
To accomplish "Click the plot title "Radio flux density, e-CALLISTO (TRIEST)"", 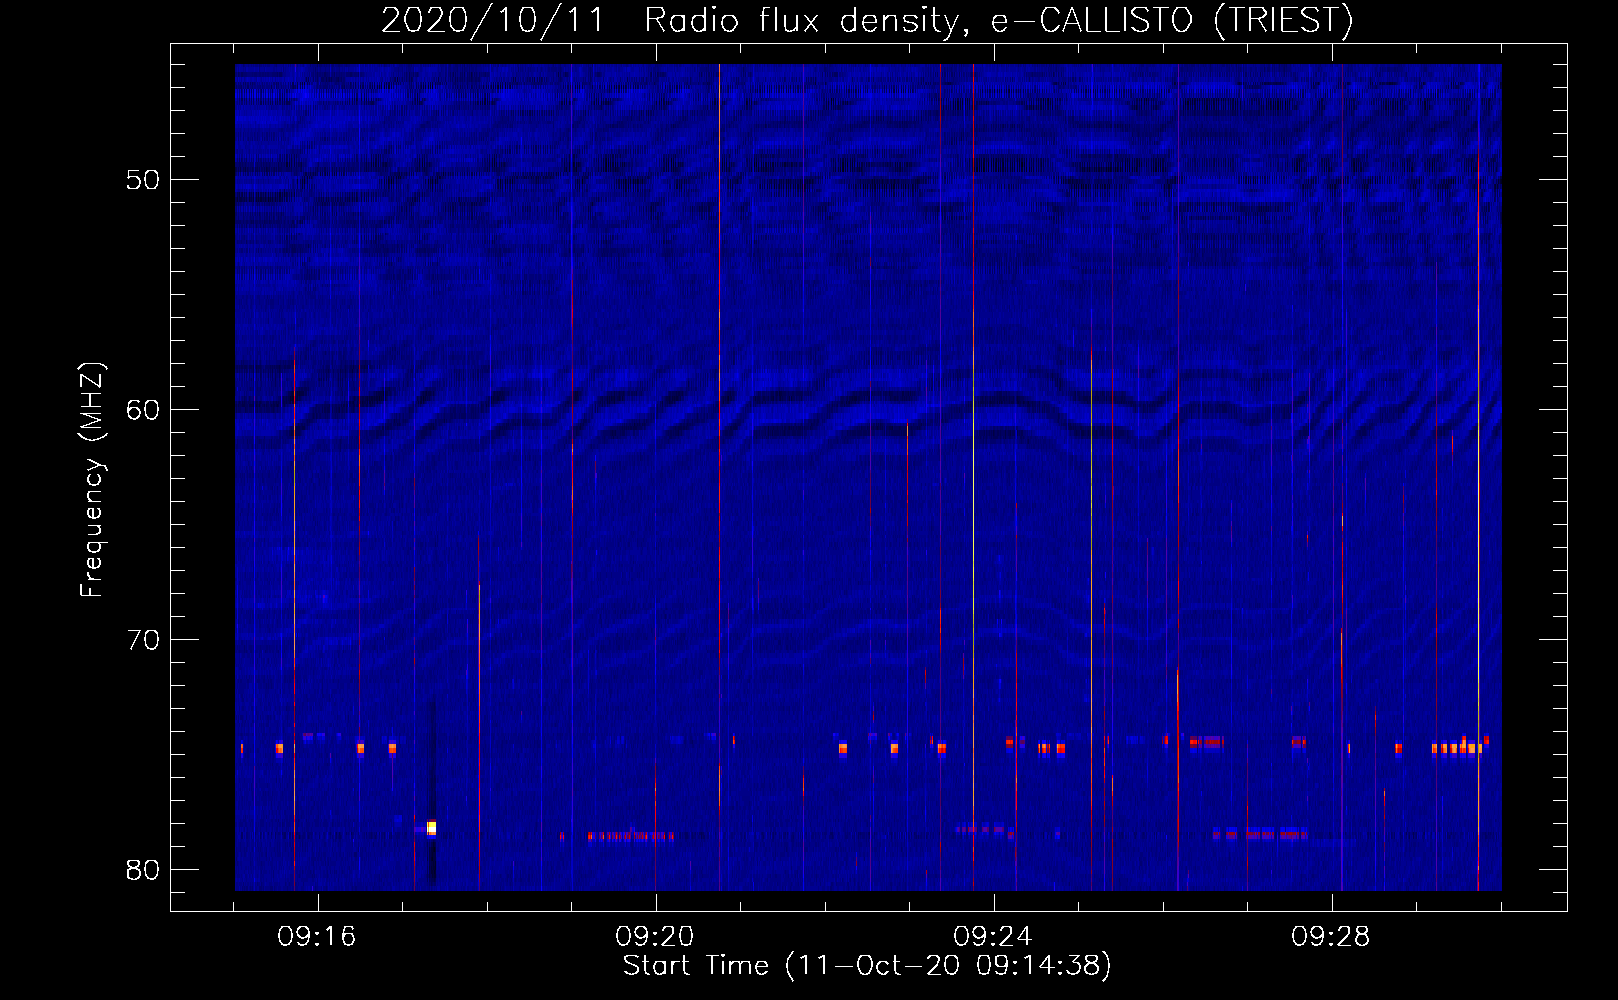I will (998, 20).
